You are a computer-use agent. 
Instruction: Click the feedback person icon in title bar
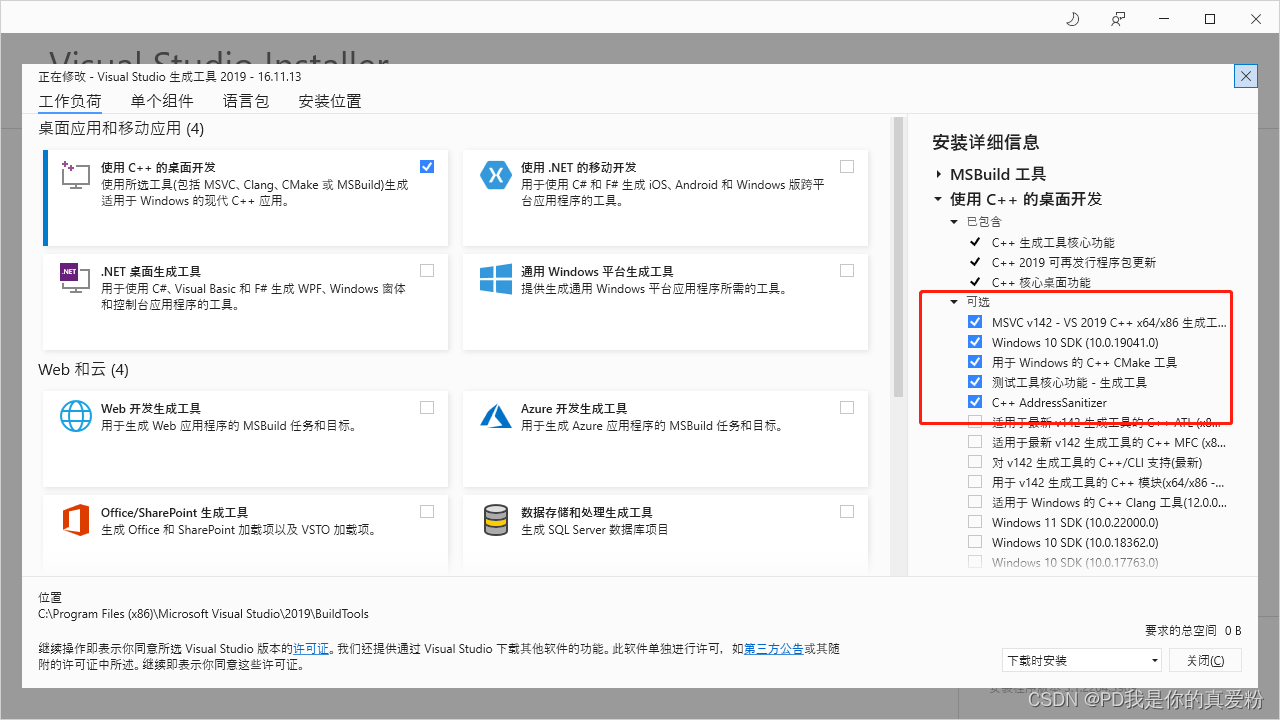point(1118,19)
